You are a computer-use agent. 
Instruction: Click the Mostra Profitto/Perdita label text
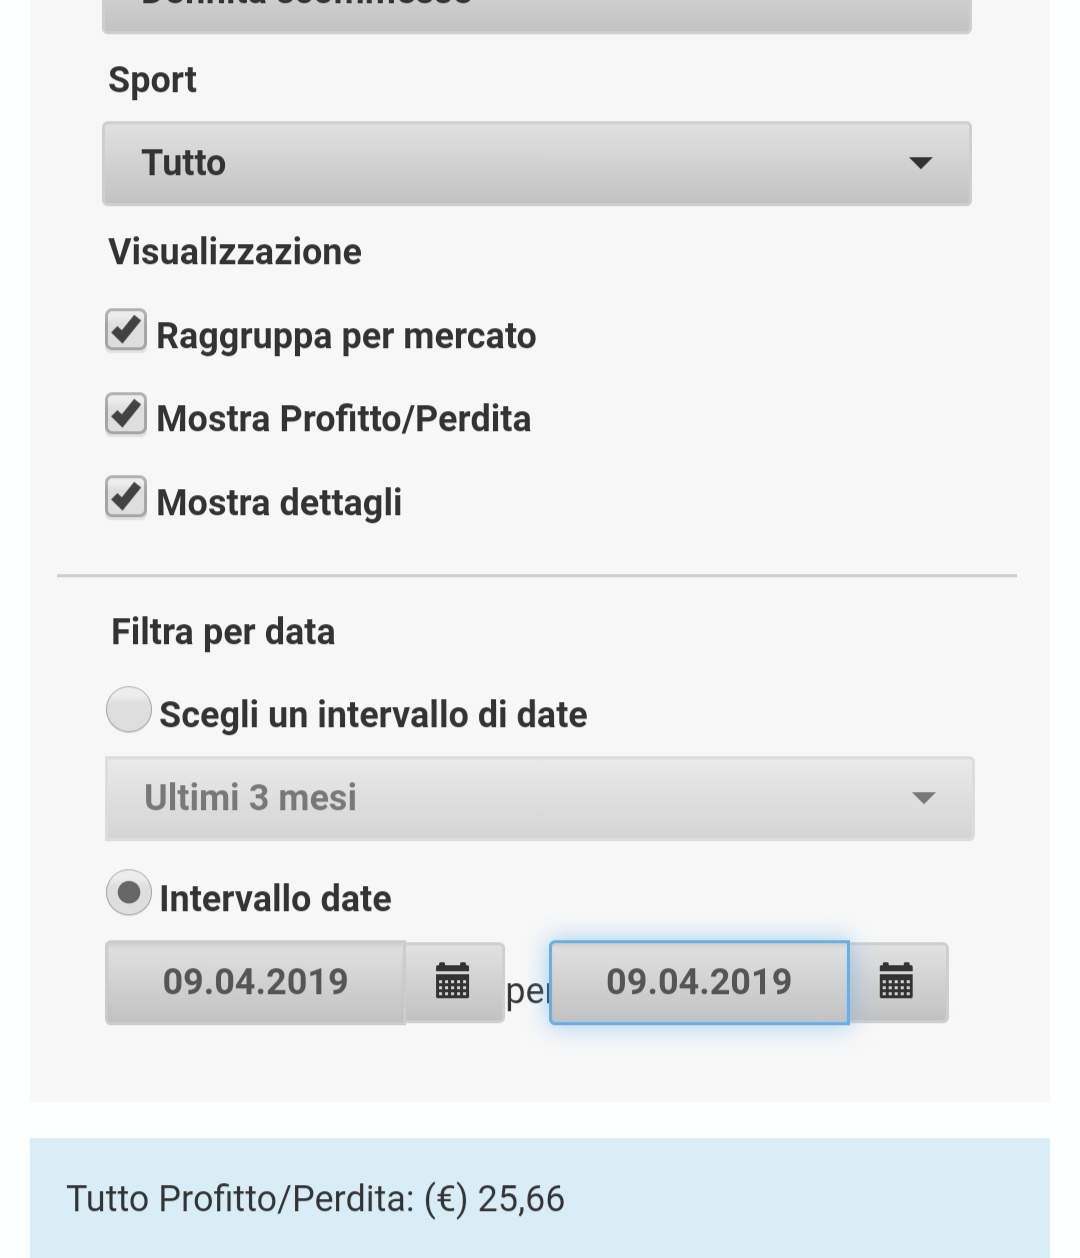344,419
